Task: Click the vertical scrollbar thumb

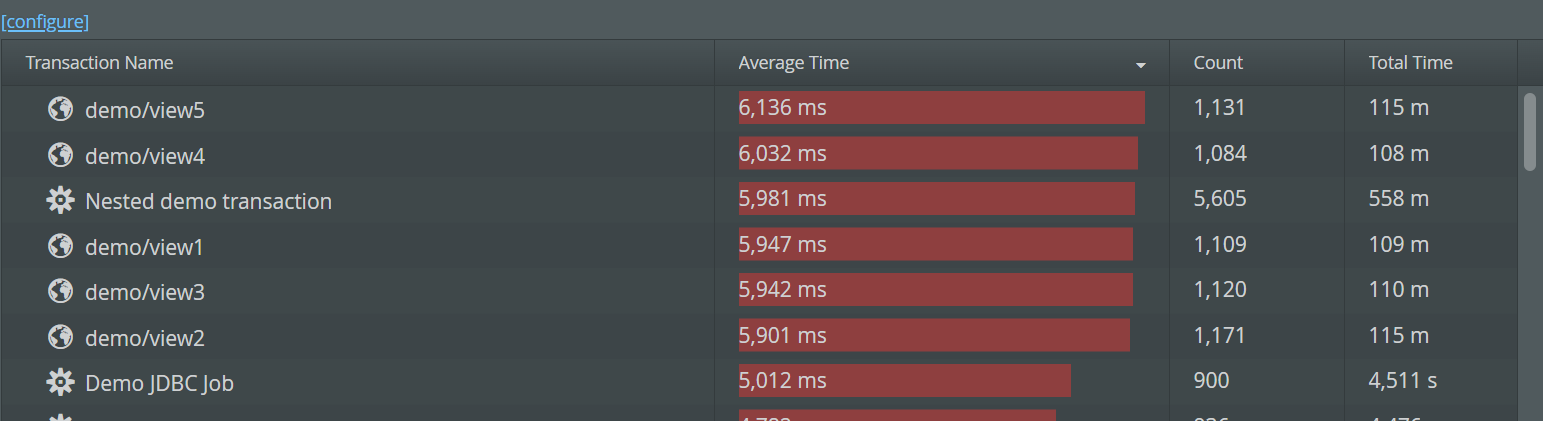Action: pyautogui.click(x=1529, y=131)
